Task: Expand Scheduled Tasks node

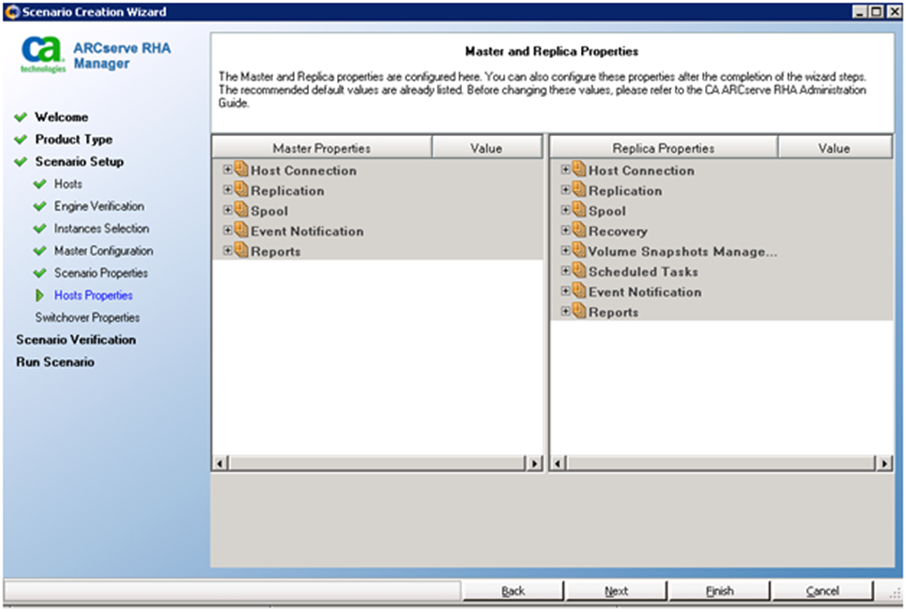Action: 566,270
